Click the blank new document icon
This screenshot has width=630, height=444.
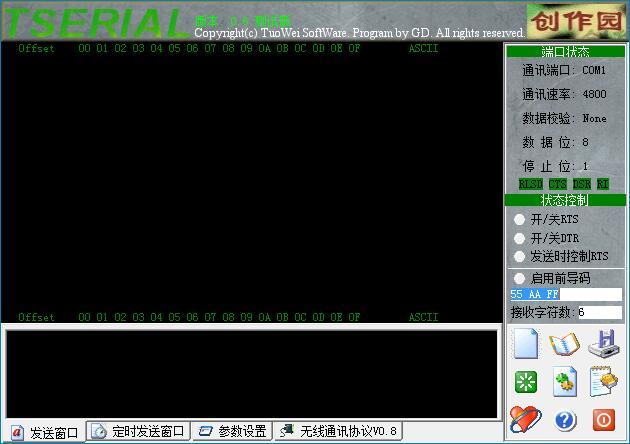pos(526,343)
